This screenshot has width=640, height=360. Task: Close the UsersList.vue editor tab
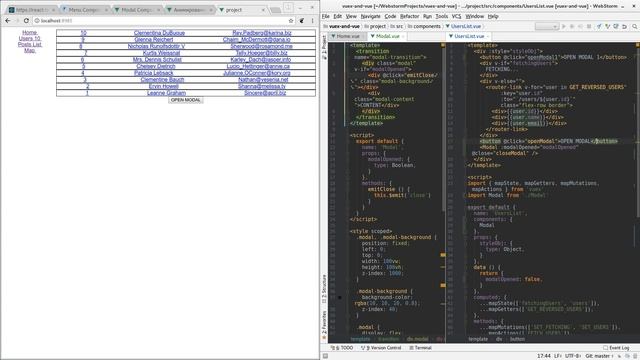pyautogui.click(x=487, y=36)
